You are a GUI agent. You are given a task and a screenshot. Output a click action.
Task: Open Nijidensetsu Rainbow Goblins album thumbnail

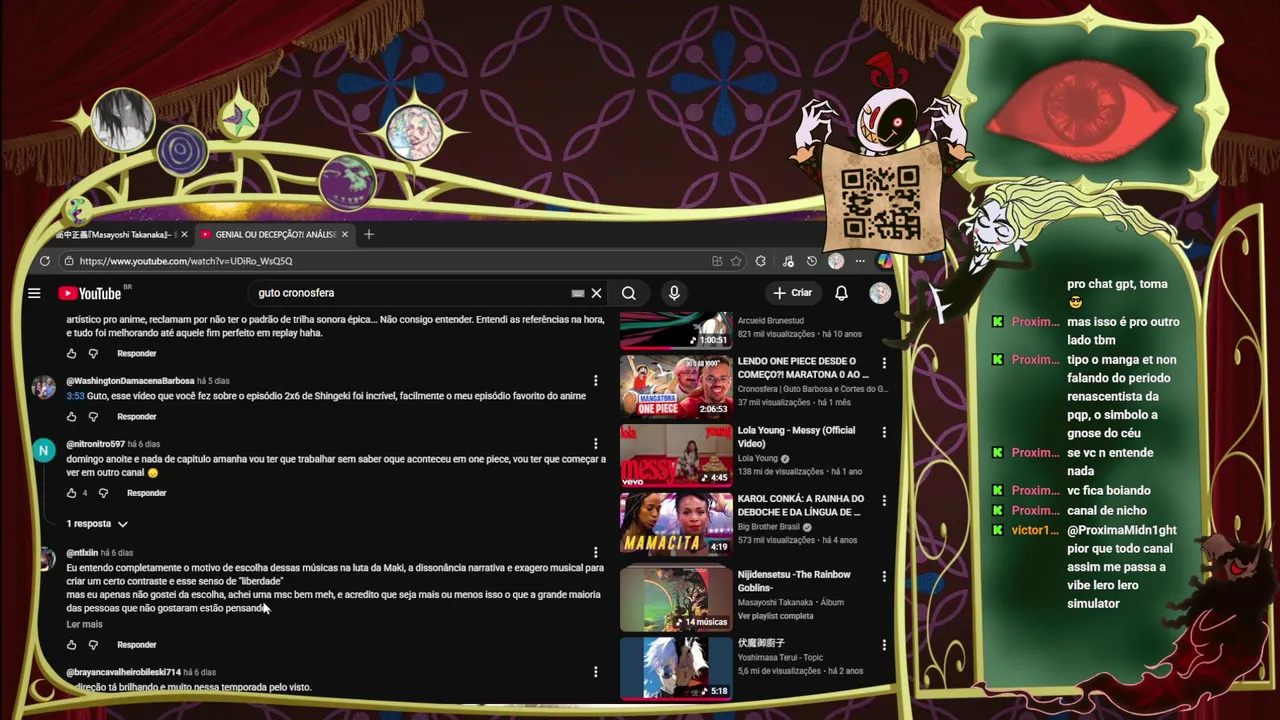(676, 599)
